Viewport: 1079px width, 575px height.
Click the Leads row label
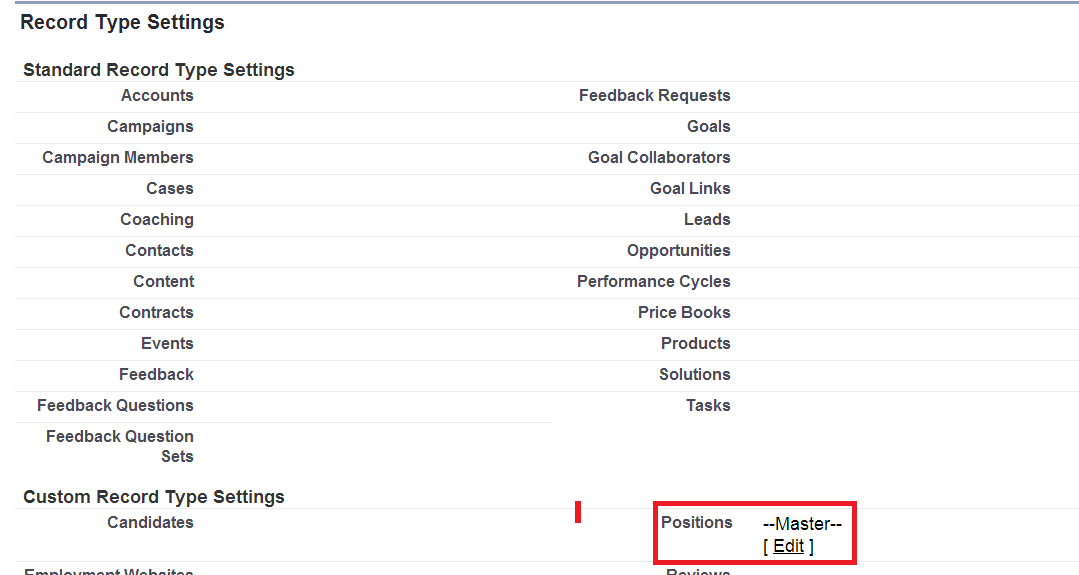(x=707, y=220)
